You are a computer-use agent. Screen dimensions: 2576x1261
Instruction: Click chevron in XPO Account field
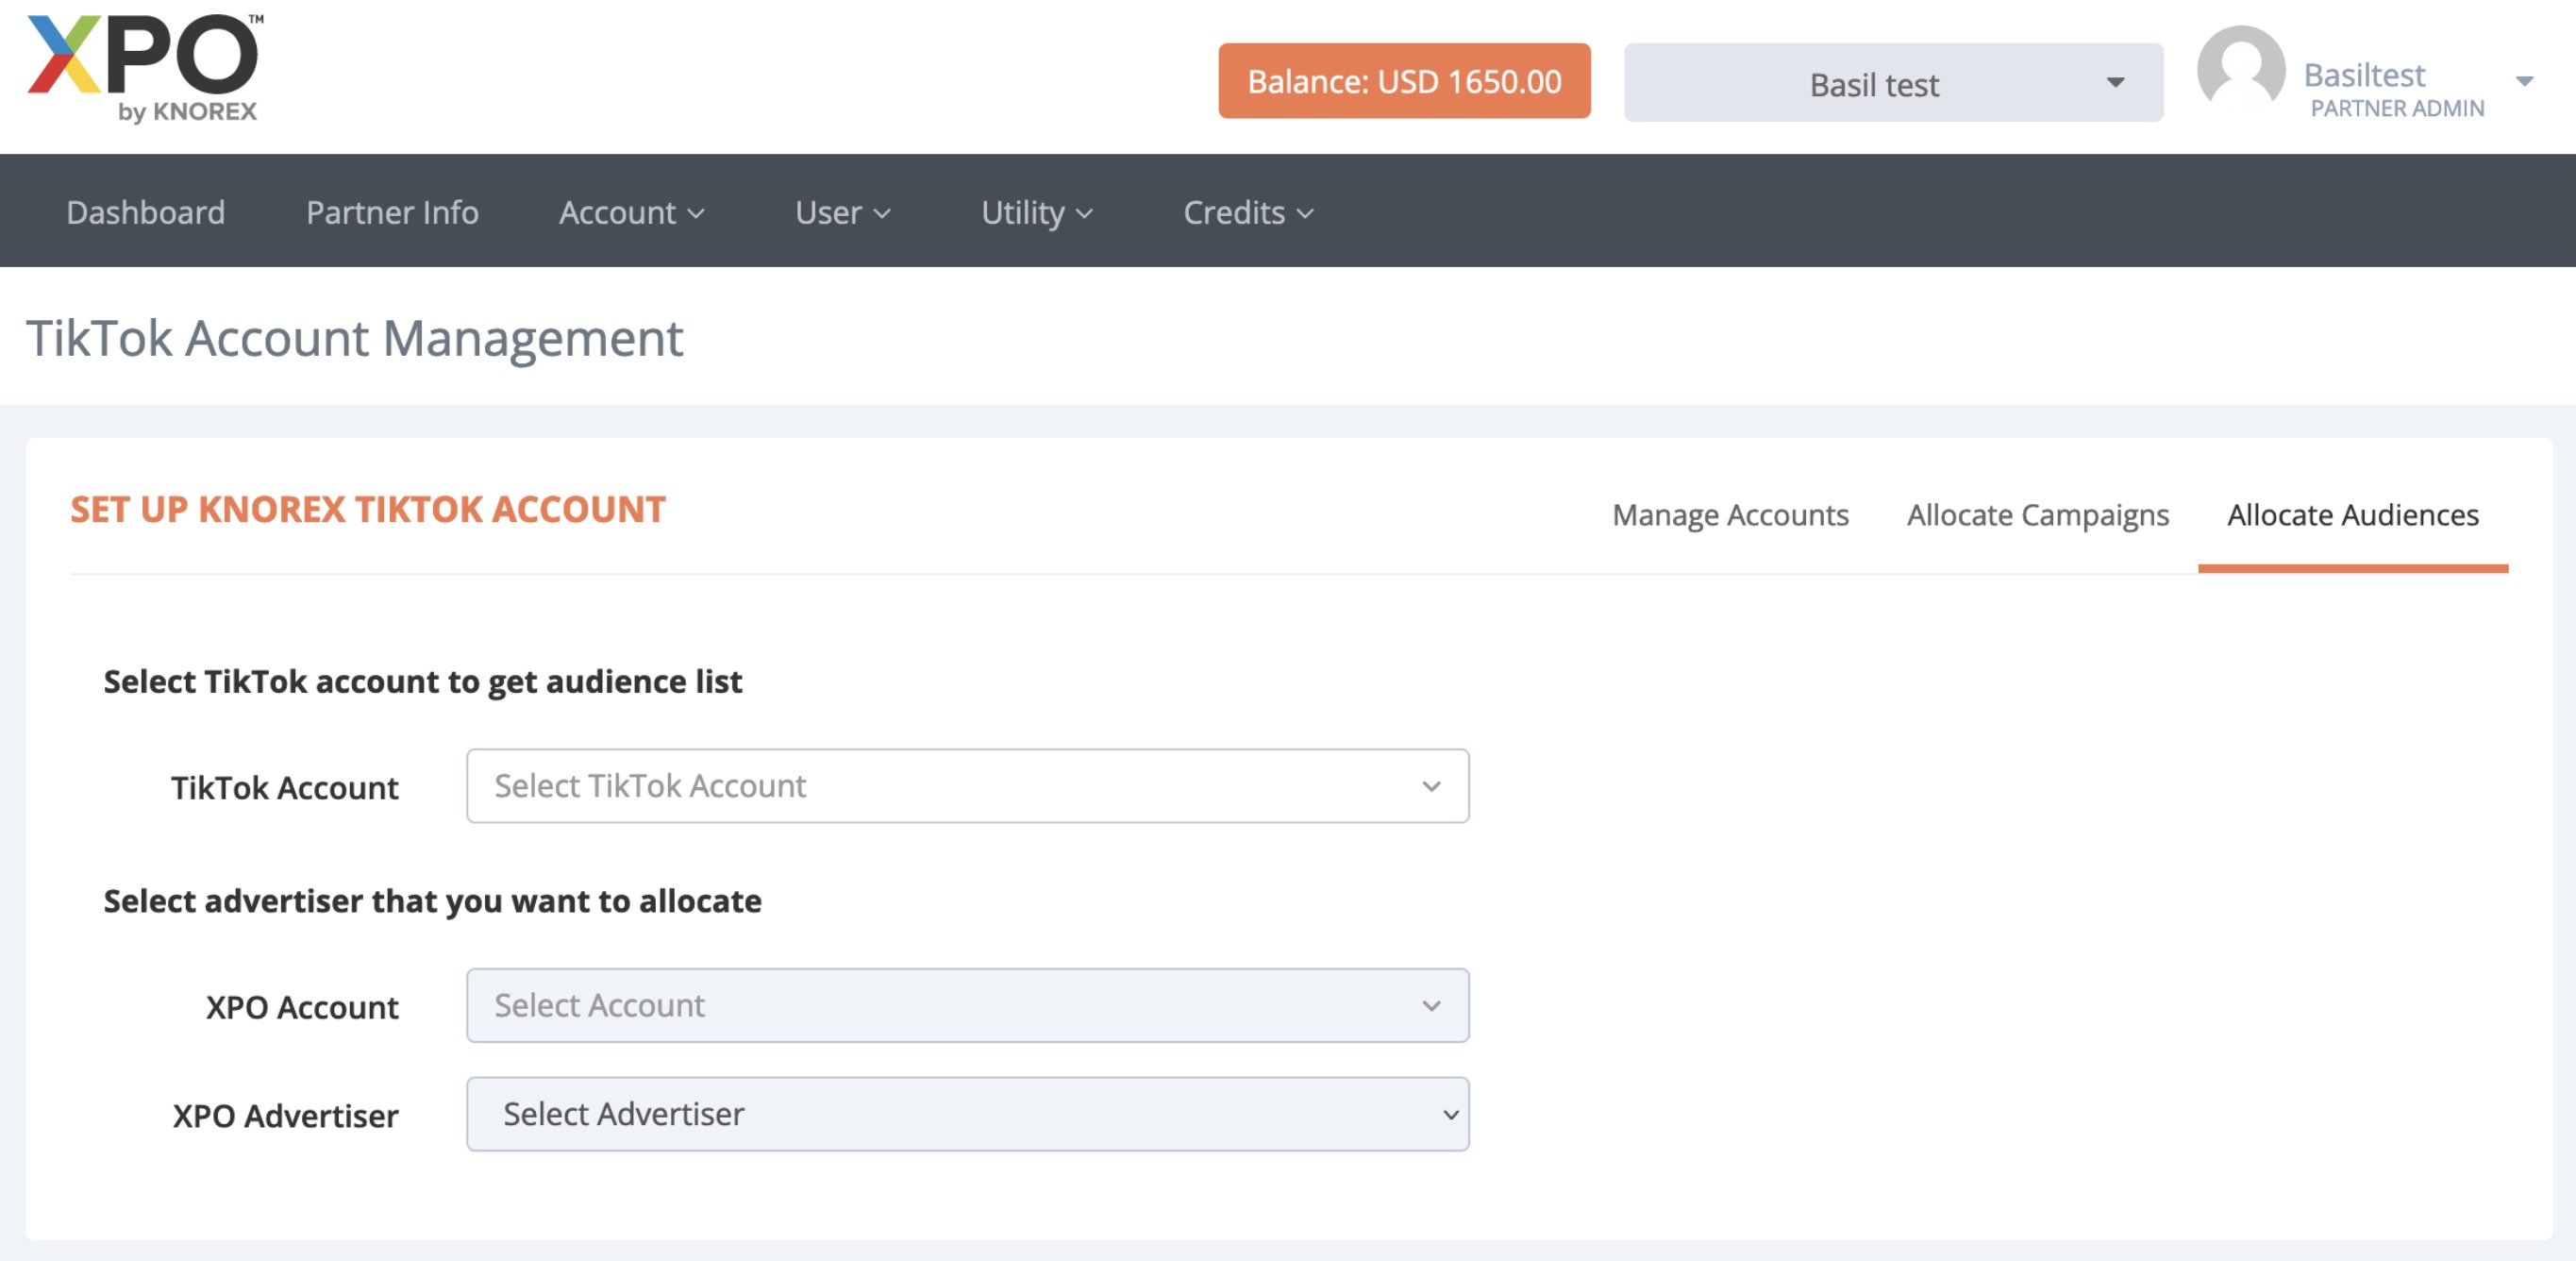[1431, 1006]
